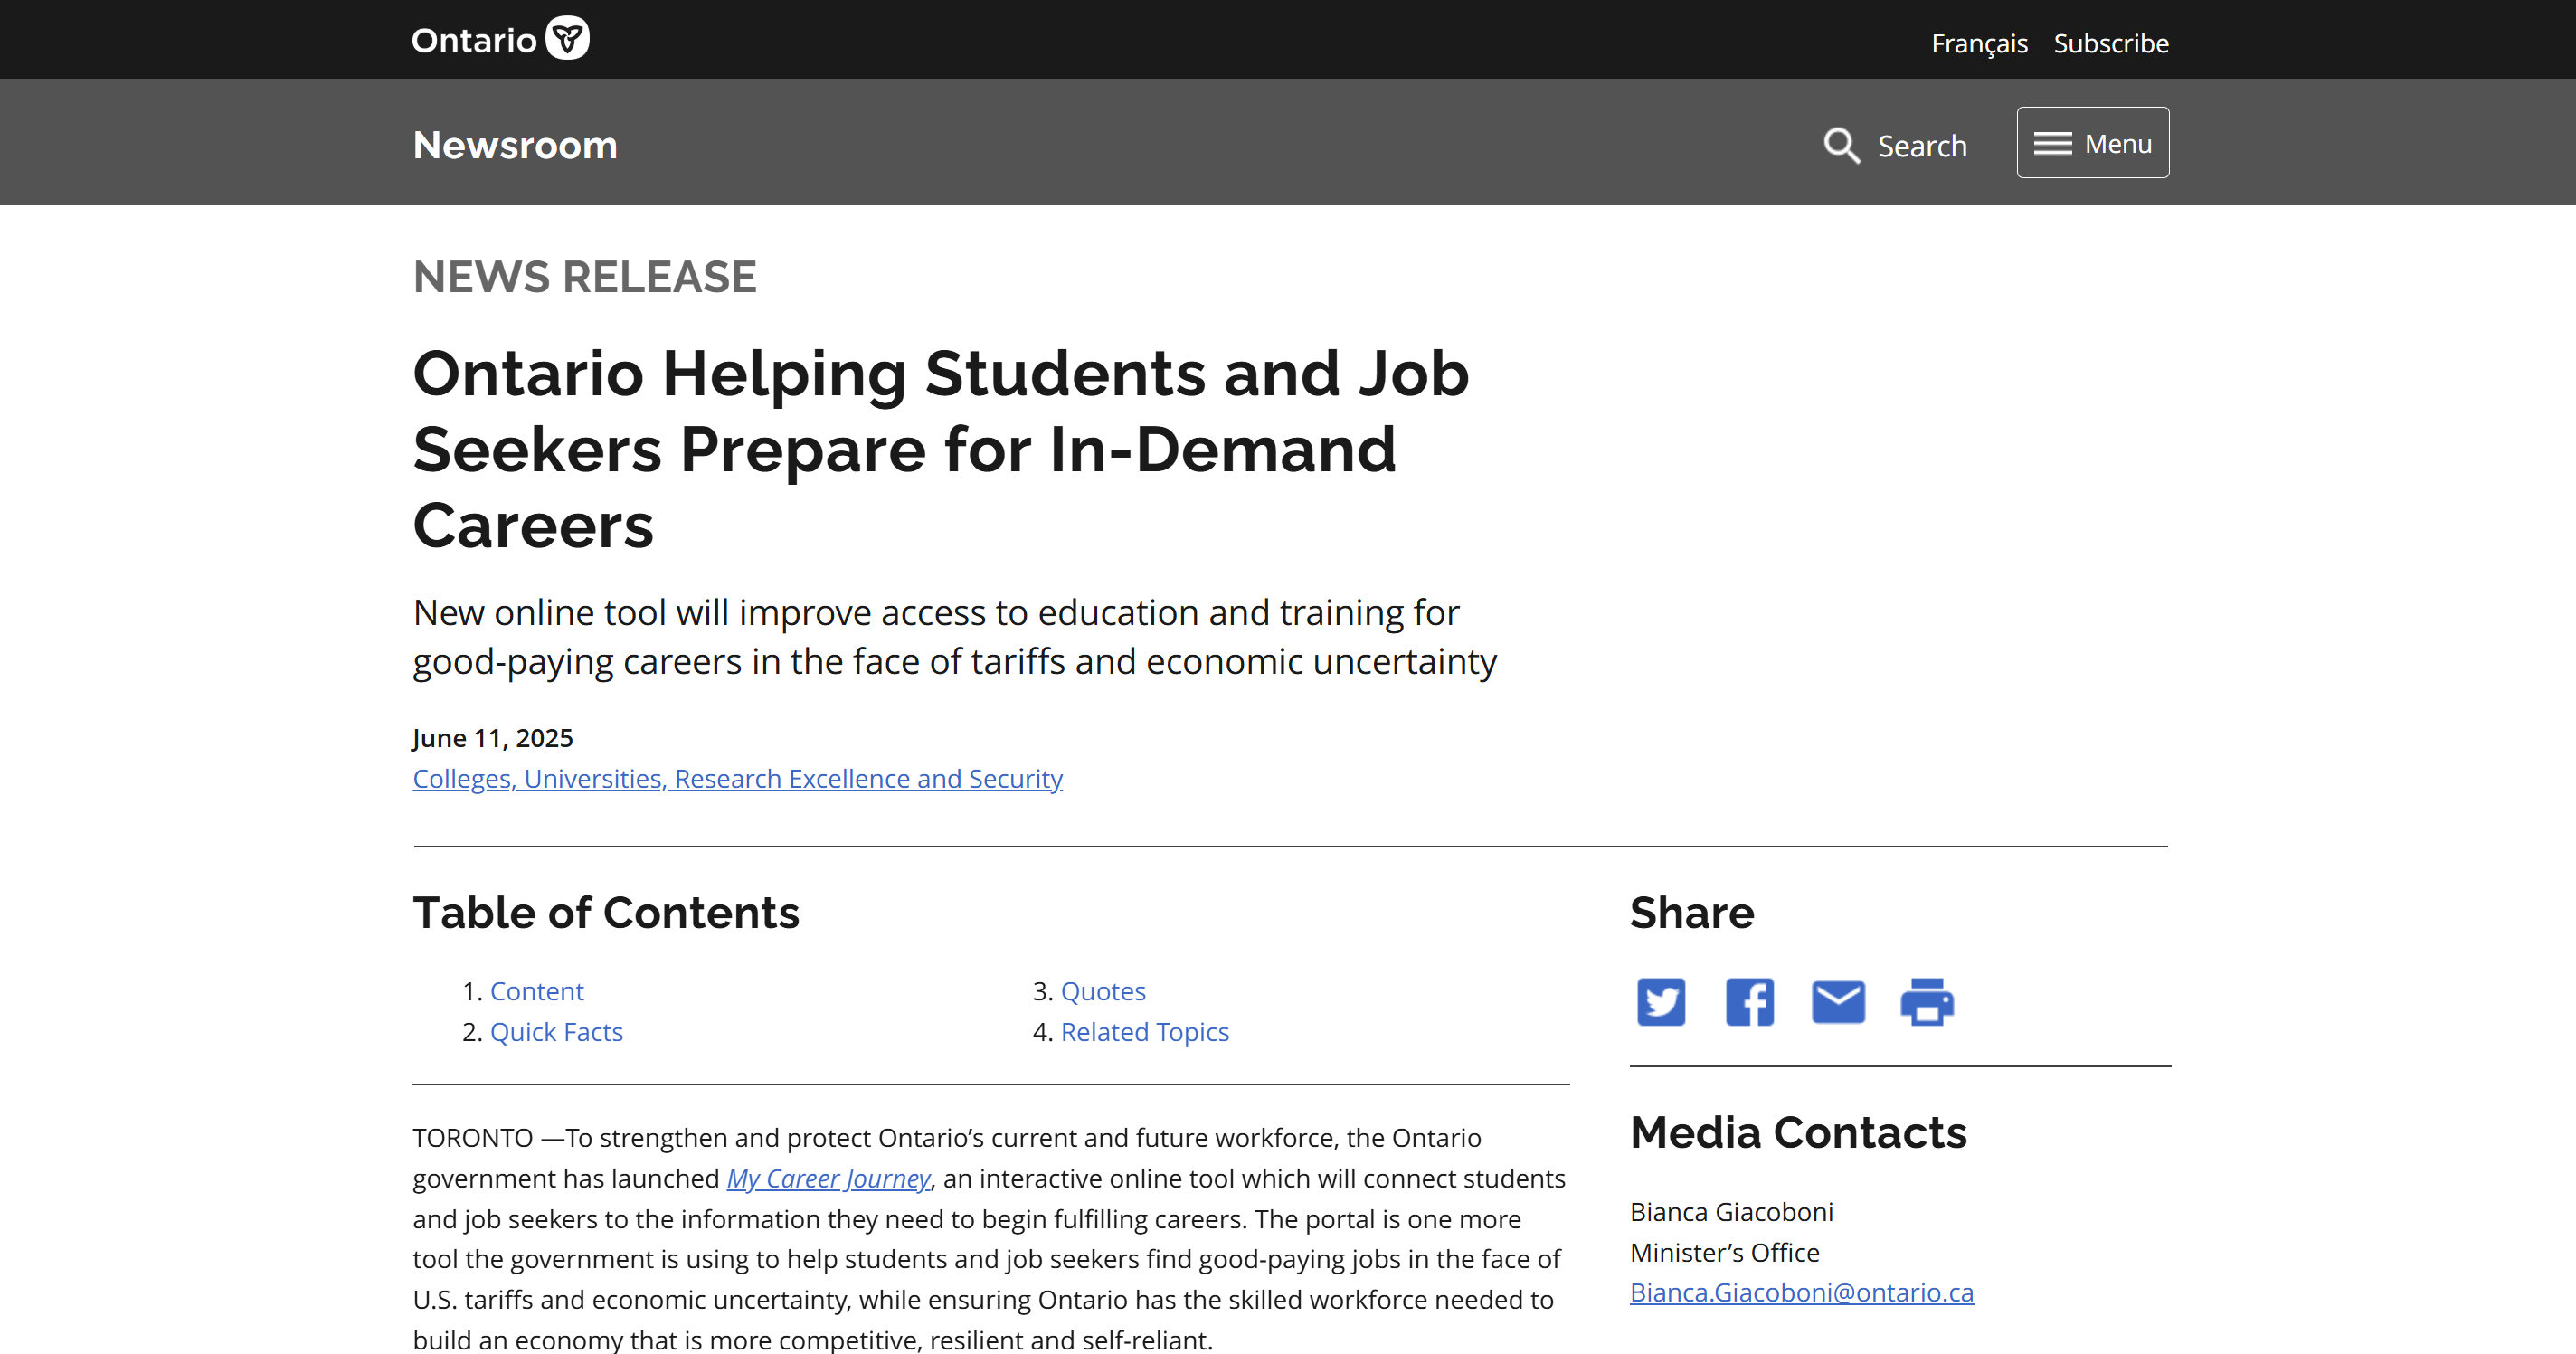Jump to Content section

coord(537,991)
